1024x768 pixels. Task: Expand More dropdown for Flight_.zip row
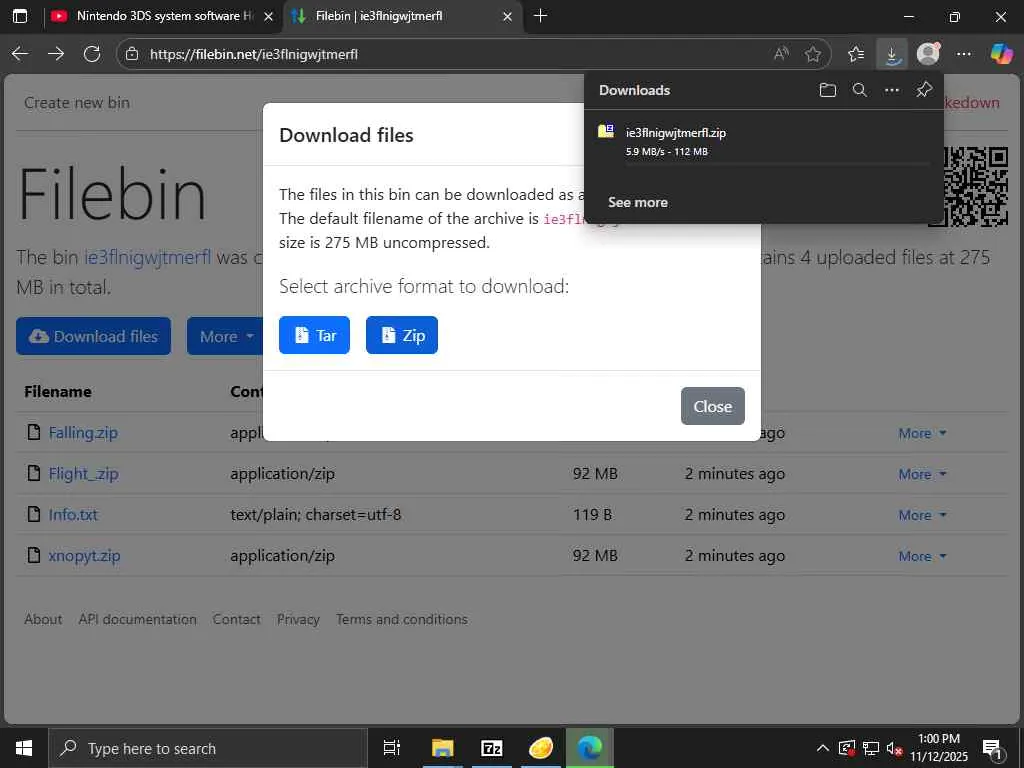click(x=922, y=474)
